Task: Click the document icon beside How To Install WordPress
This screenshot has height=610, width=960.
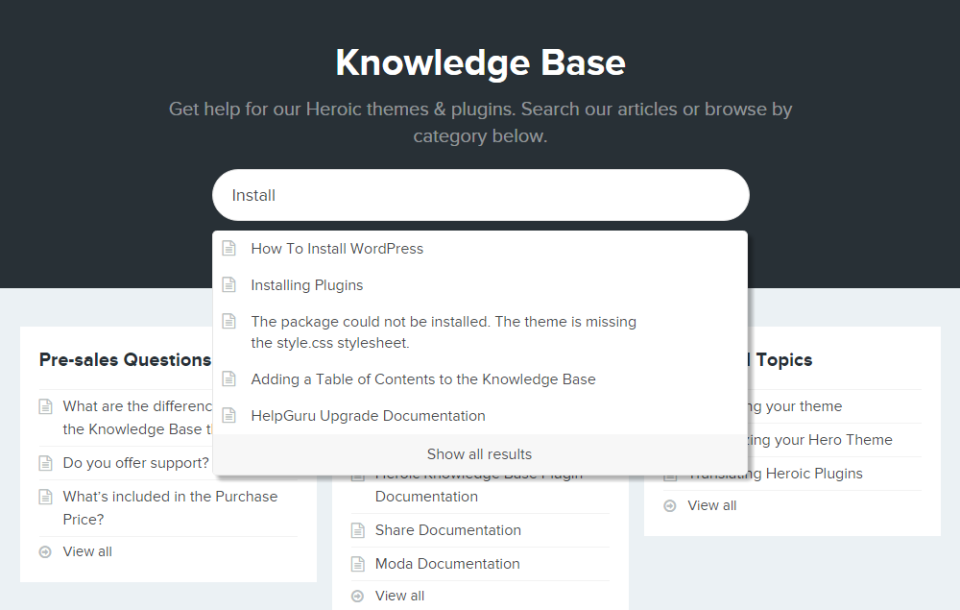Action: (232, 248)
